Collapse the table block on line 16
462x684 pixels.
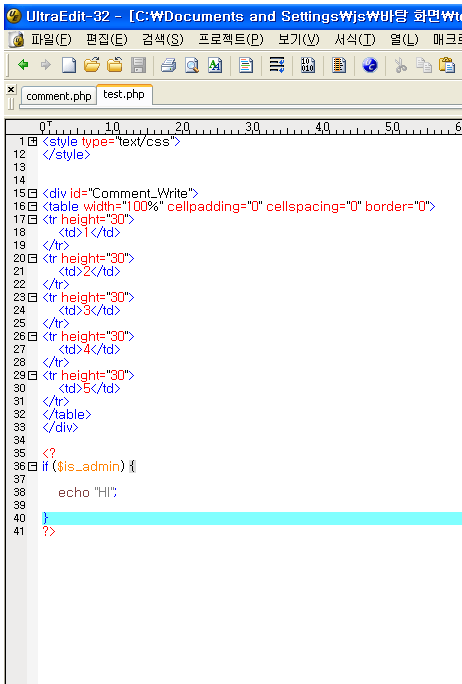pyautogui.click(x=32, y=206)
